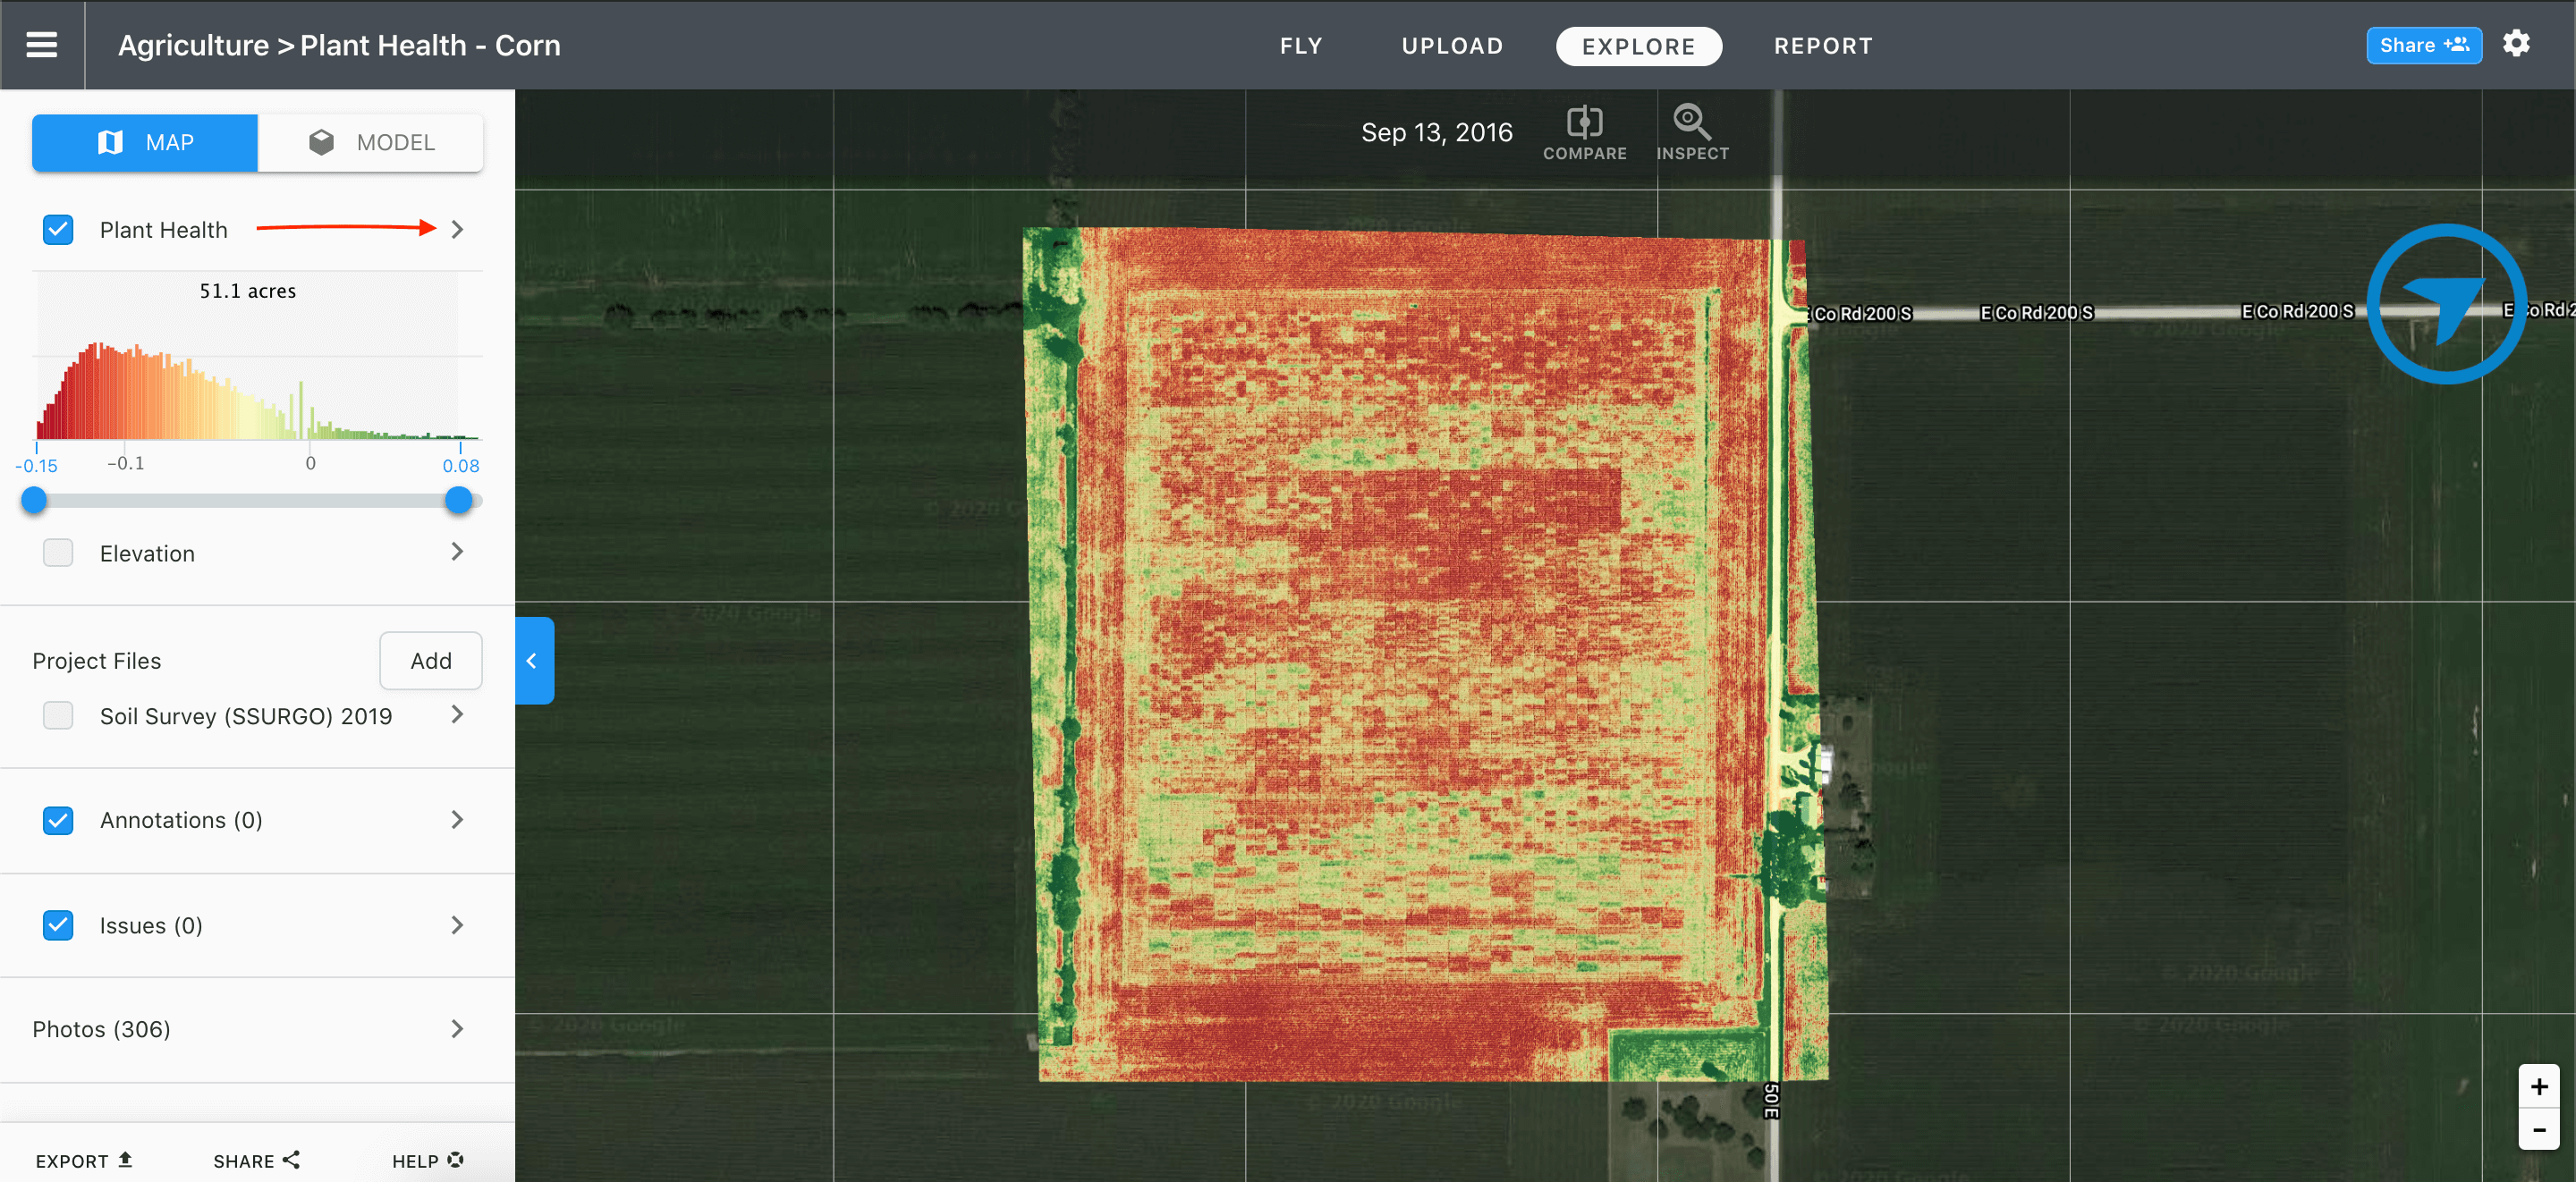
Task: Click the Compare icon
Action: pos(1584,133)
